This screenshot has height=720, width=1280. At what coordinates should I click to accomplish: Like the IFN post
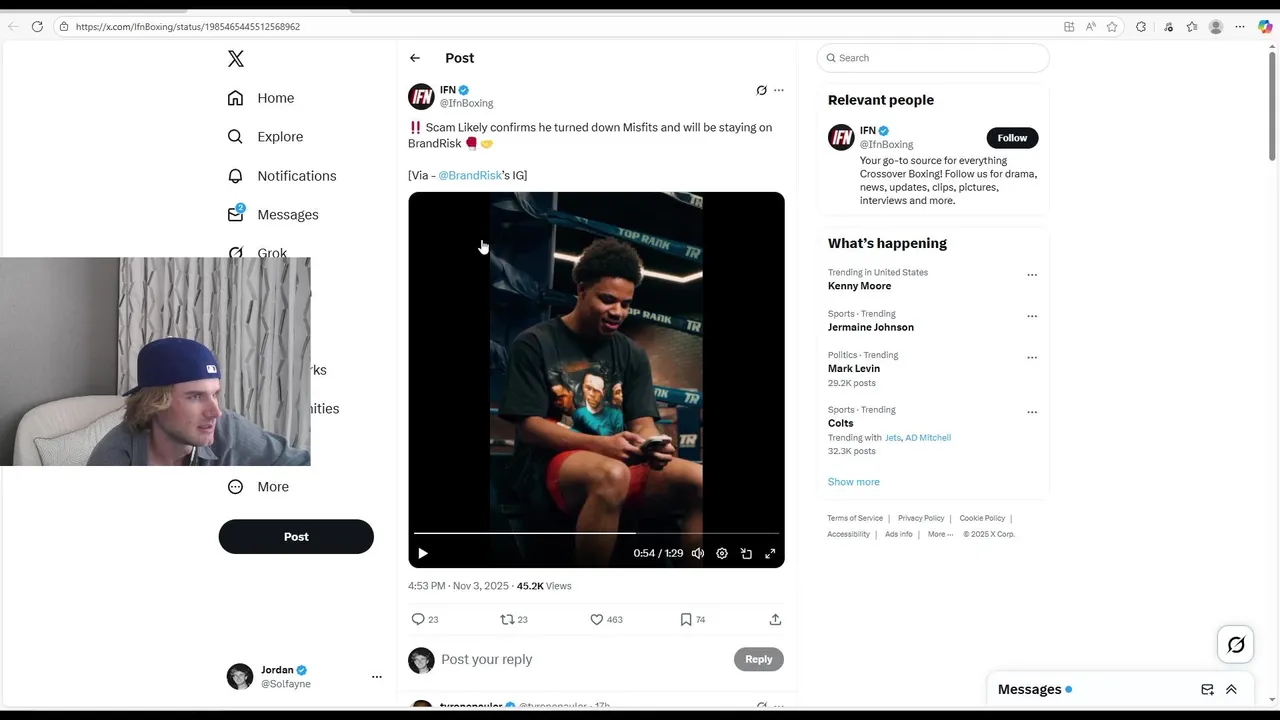(597, 619)
